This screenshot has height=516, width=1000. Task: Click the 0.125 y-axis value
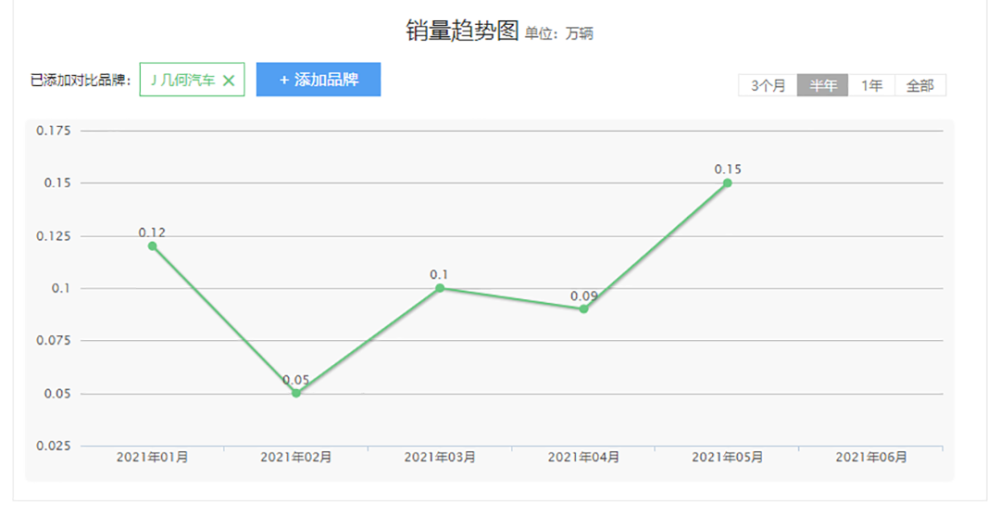(54, 236)
